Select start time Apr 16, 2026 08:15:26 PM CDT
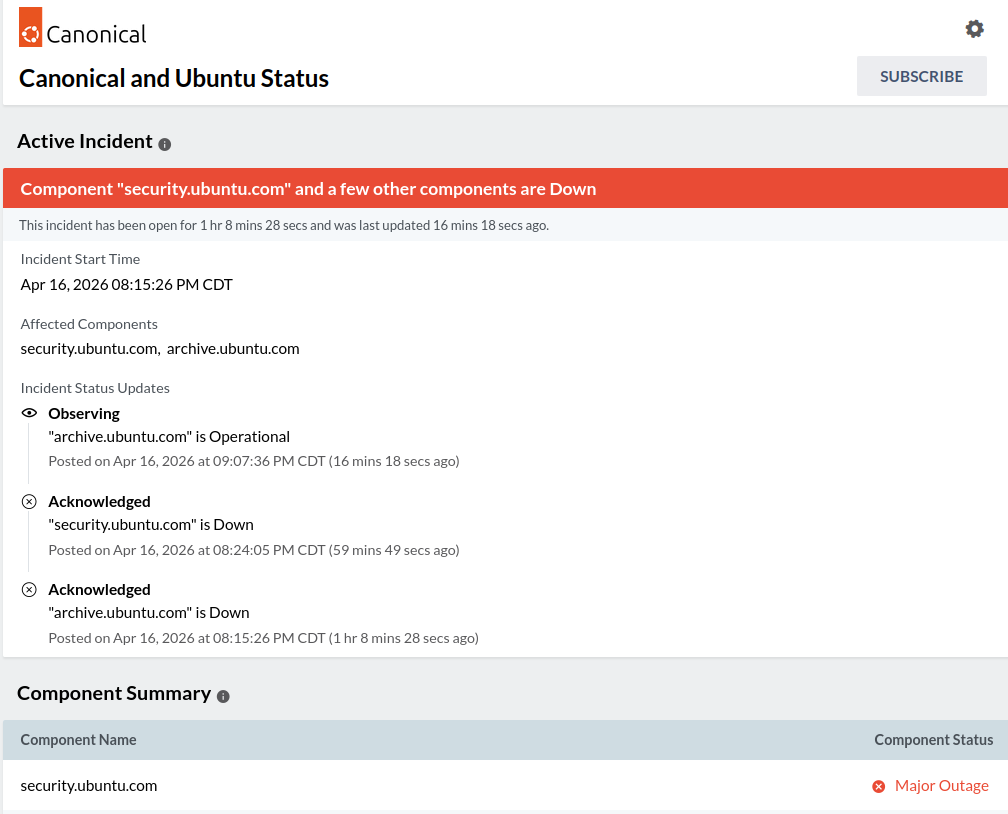The height and width of the screenshot is (814, 1008). coord(127,285)
